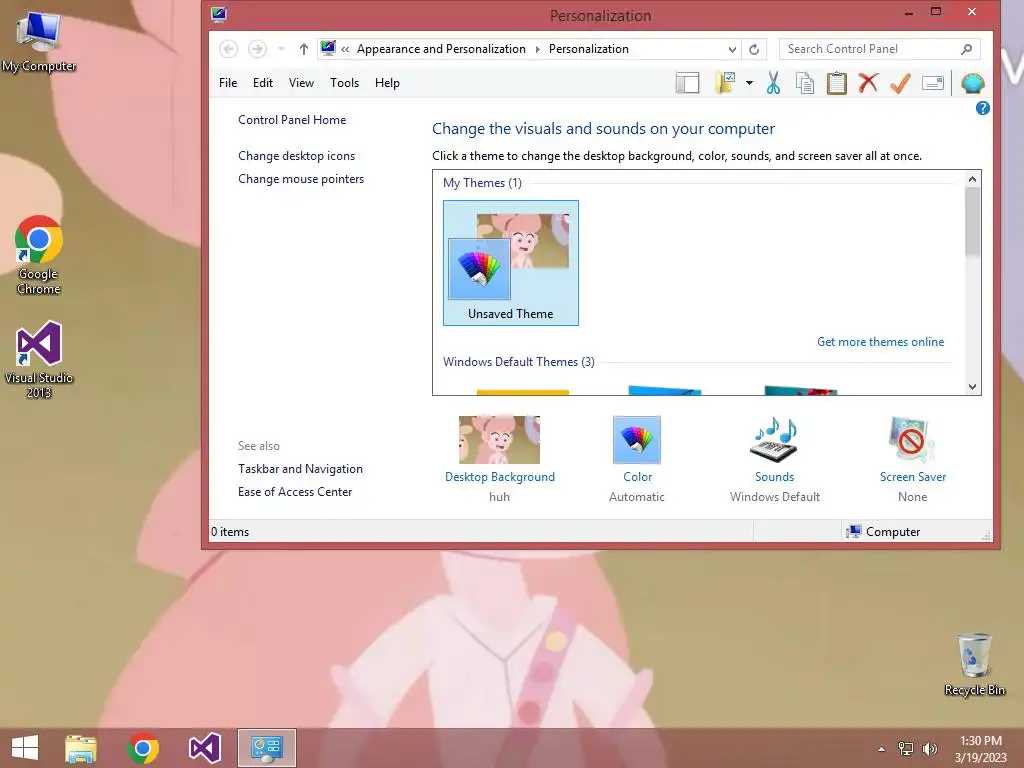The width and height of the screenshot is (1024, 768).
Task: Click My Computer desktop icon
Action: pyautogui.click(x=39, y=42)
